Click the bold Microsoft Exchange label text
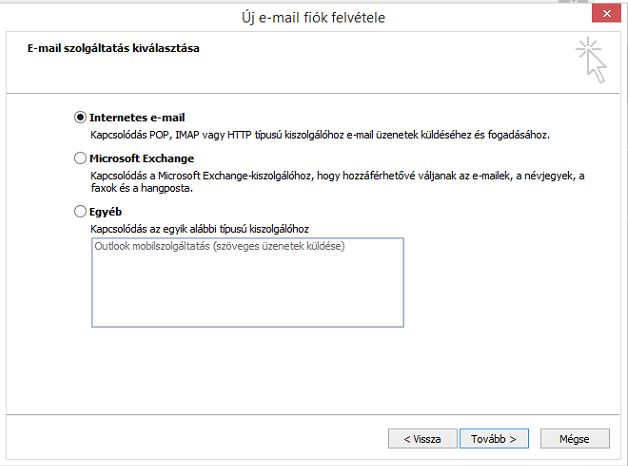The image size is (628, 466). click(141, 159)
